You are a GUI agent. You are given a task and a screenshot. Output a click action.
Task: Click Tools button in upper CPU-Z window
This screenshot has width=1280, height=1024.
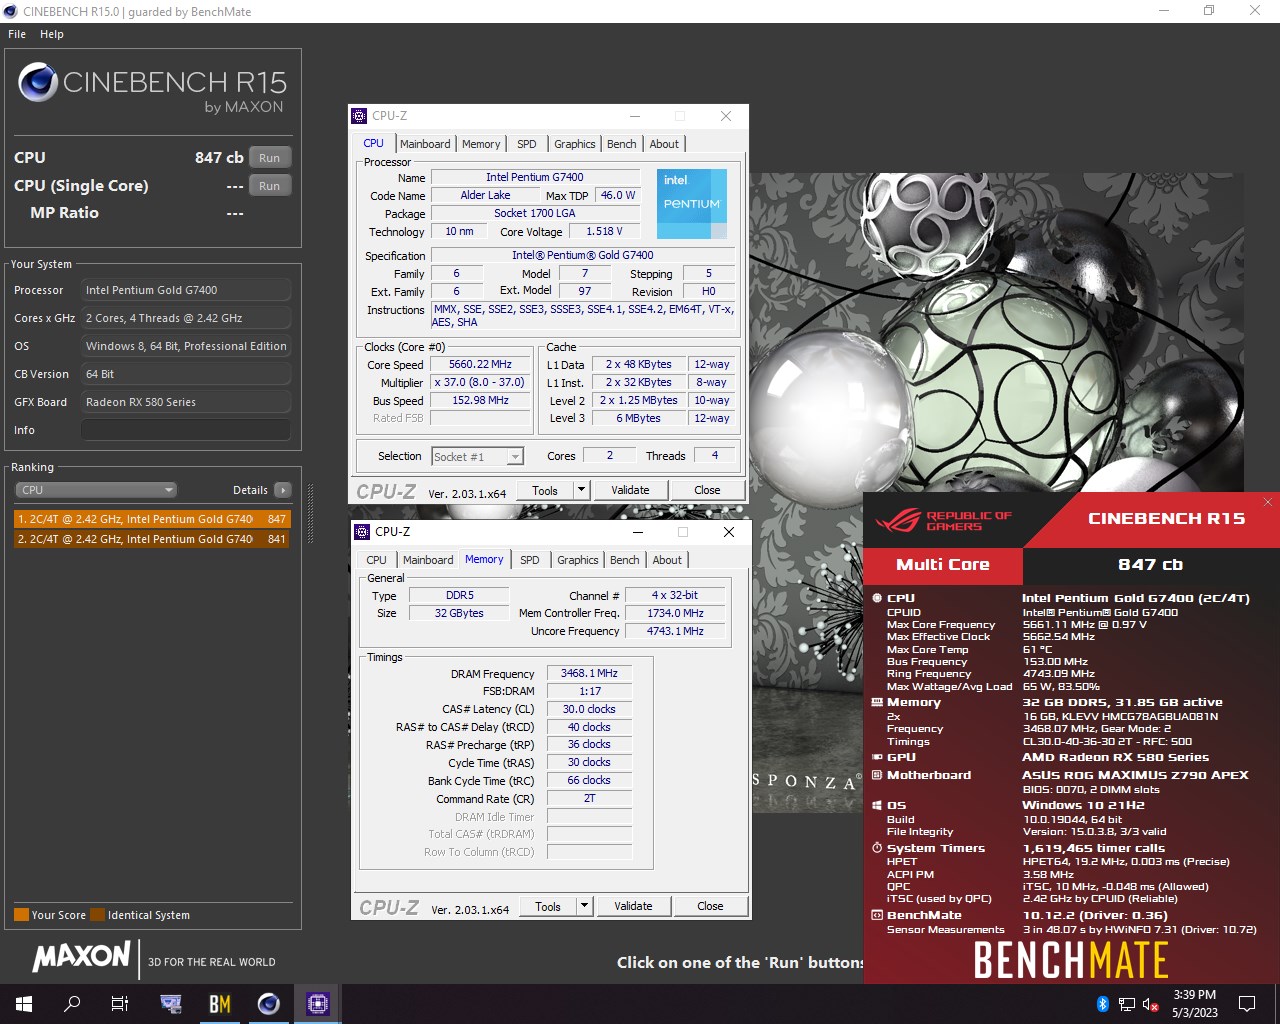[545, 490]
